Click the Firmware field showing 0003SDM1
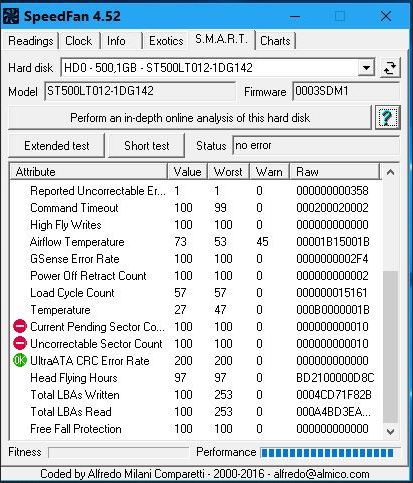The image size is (413, 483). [x=346, y=91]
